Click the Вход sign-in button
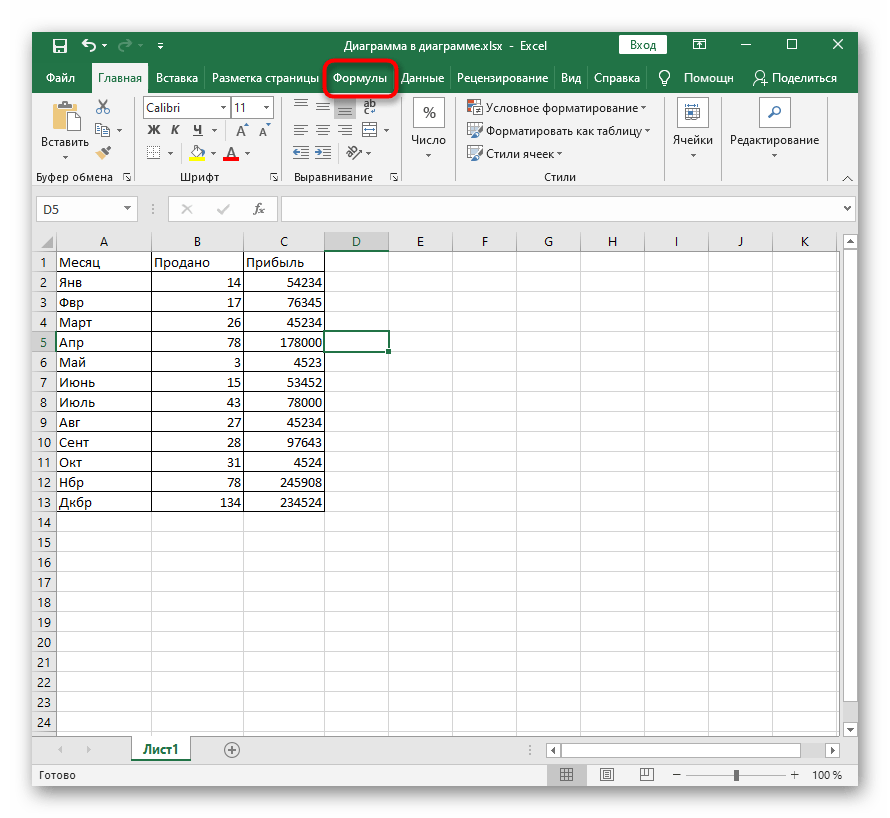890x818 pixels. click(643, 45)
